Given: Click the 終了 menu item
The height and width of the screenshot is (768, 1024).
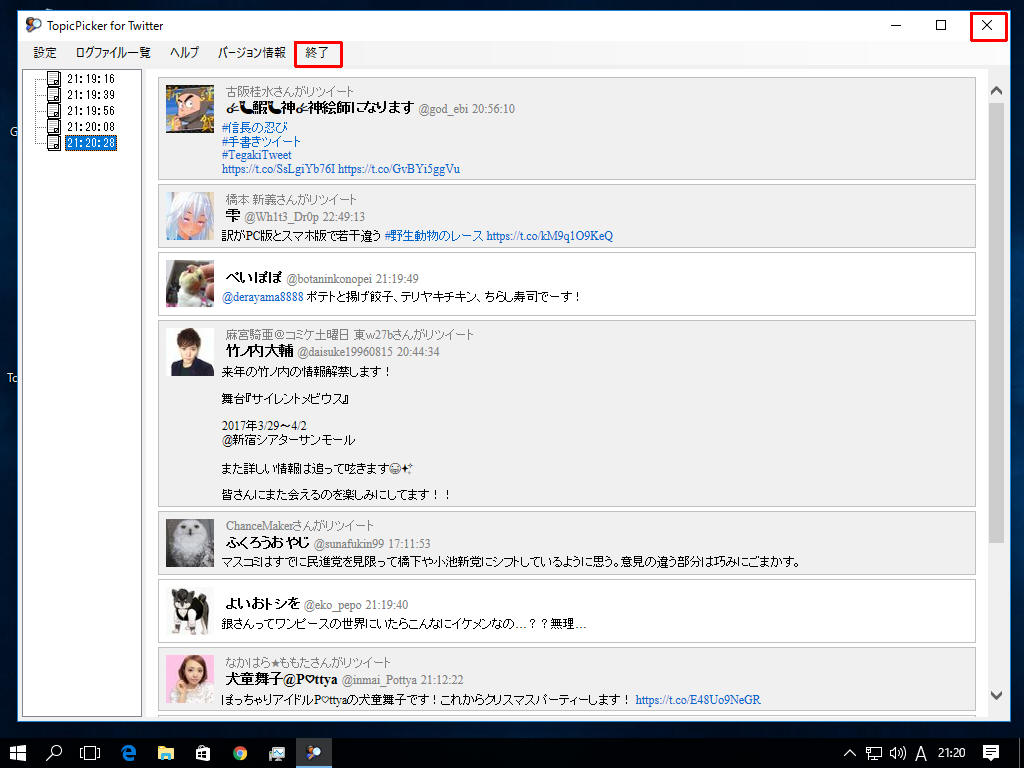Looking at the screenshot, I should click(x=317, y=53).
